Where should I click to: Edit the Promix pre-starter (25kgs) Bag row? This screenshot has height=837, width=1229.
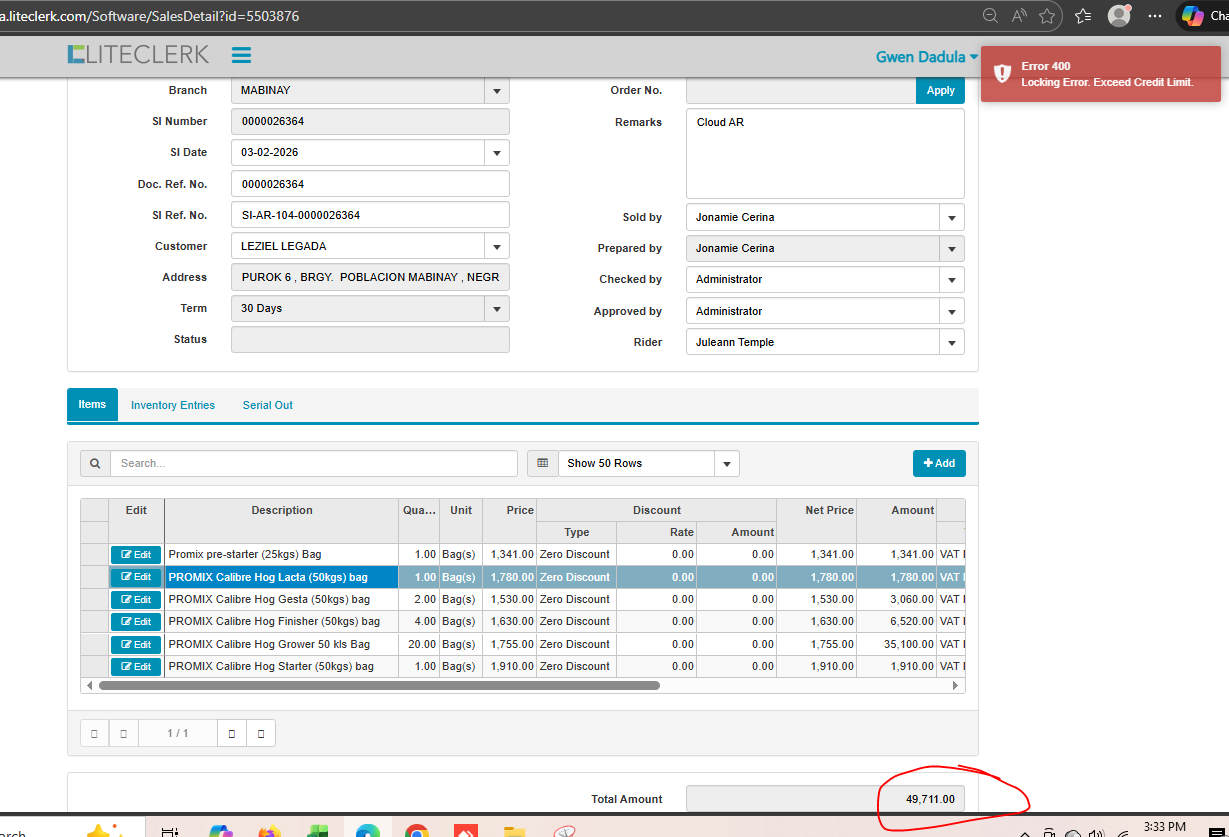point(136,554)
